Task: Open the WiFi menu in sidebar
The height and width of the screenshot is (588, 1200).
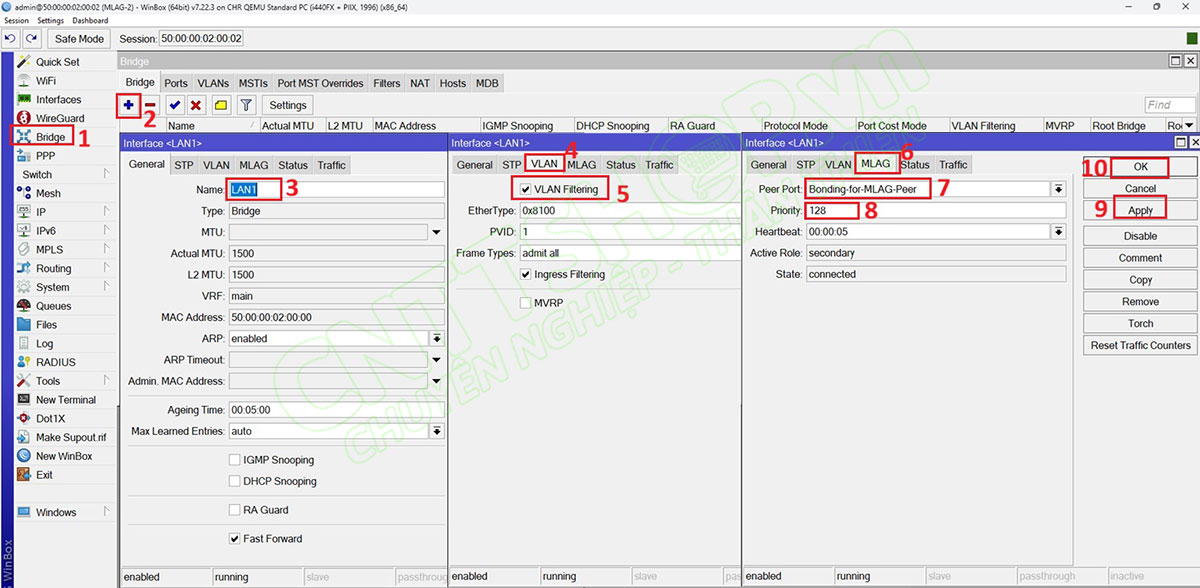Action: (46, 81)
